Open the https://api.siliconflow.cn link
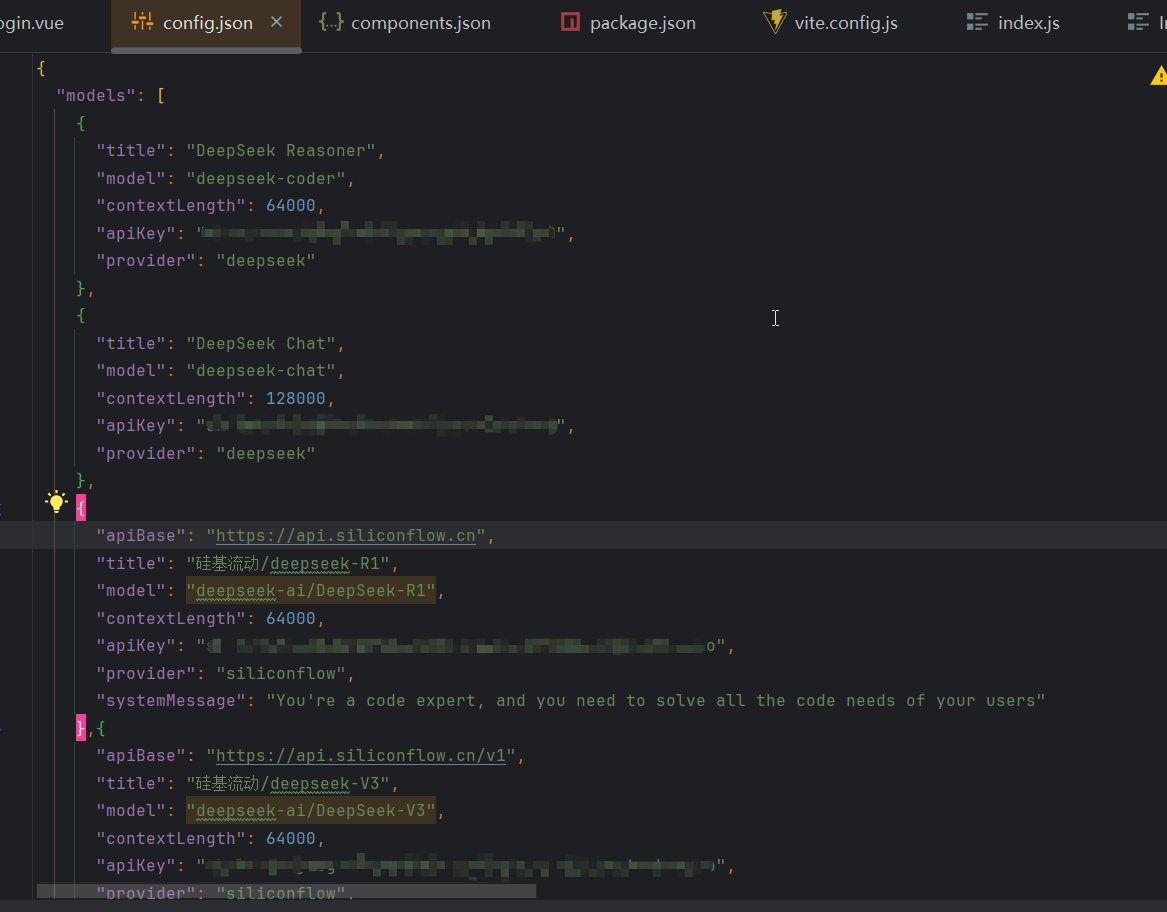Screen dimensions: 1167x912 345,536
